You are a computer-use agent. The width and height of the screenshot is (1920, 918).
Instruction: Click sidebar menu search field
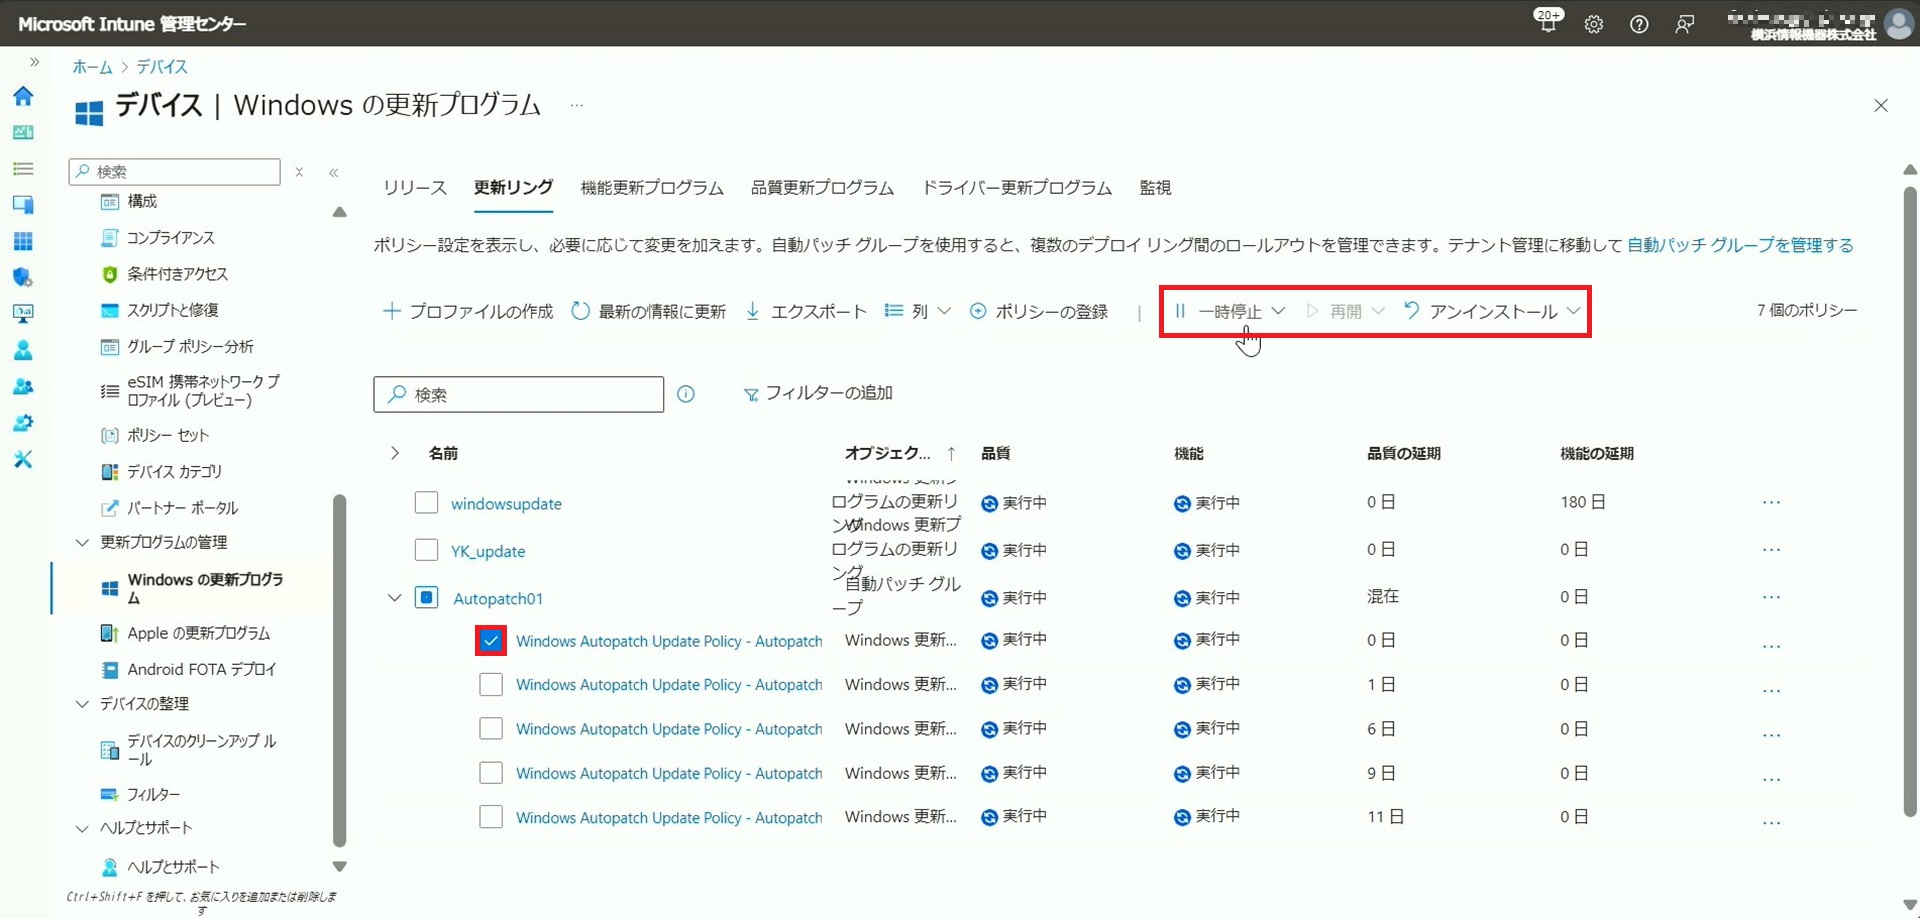(x=175, y=171)
